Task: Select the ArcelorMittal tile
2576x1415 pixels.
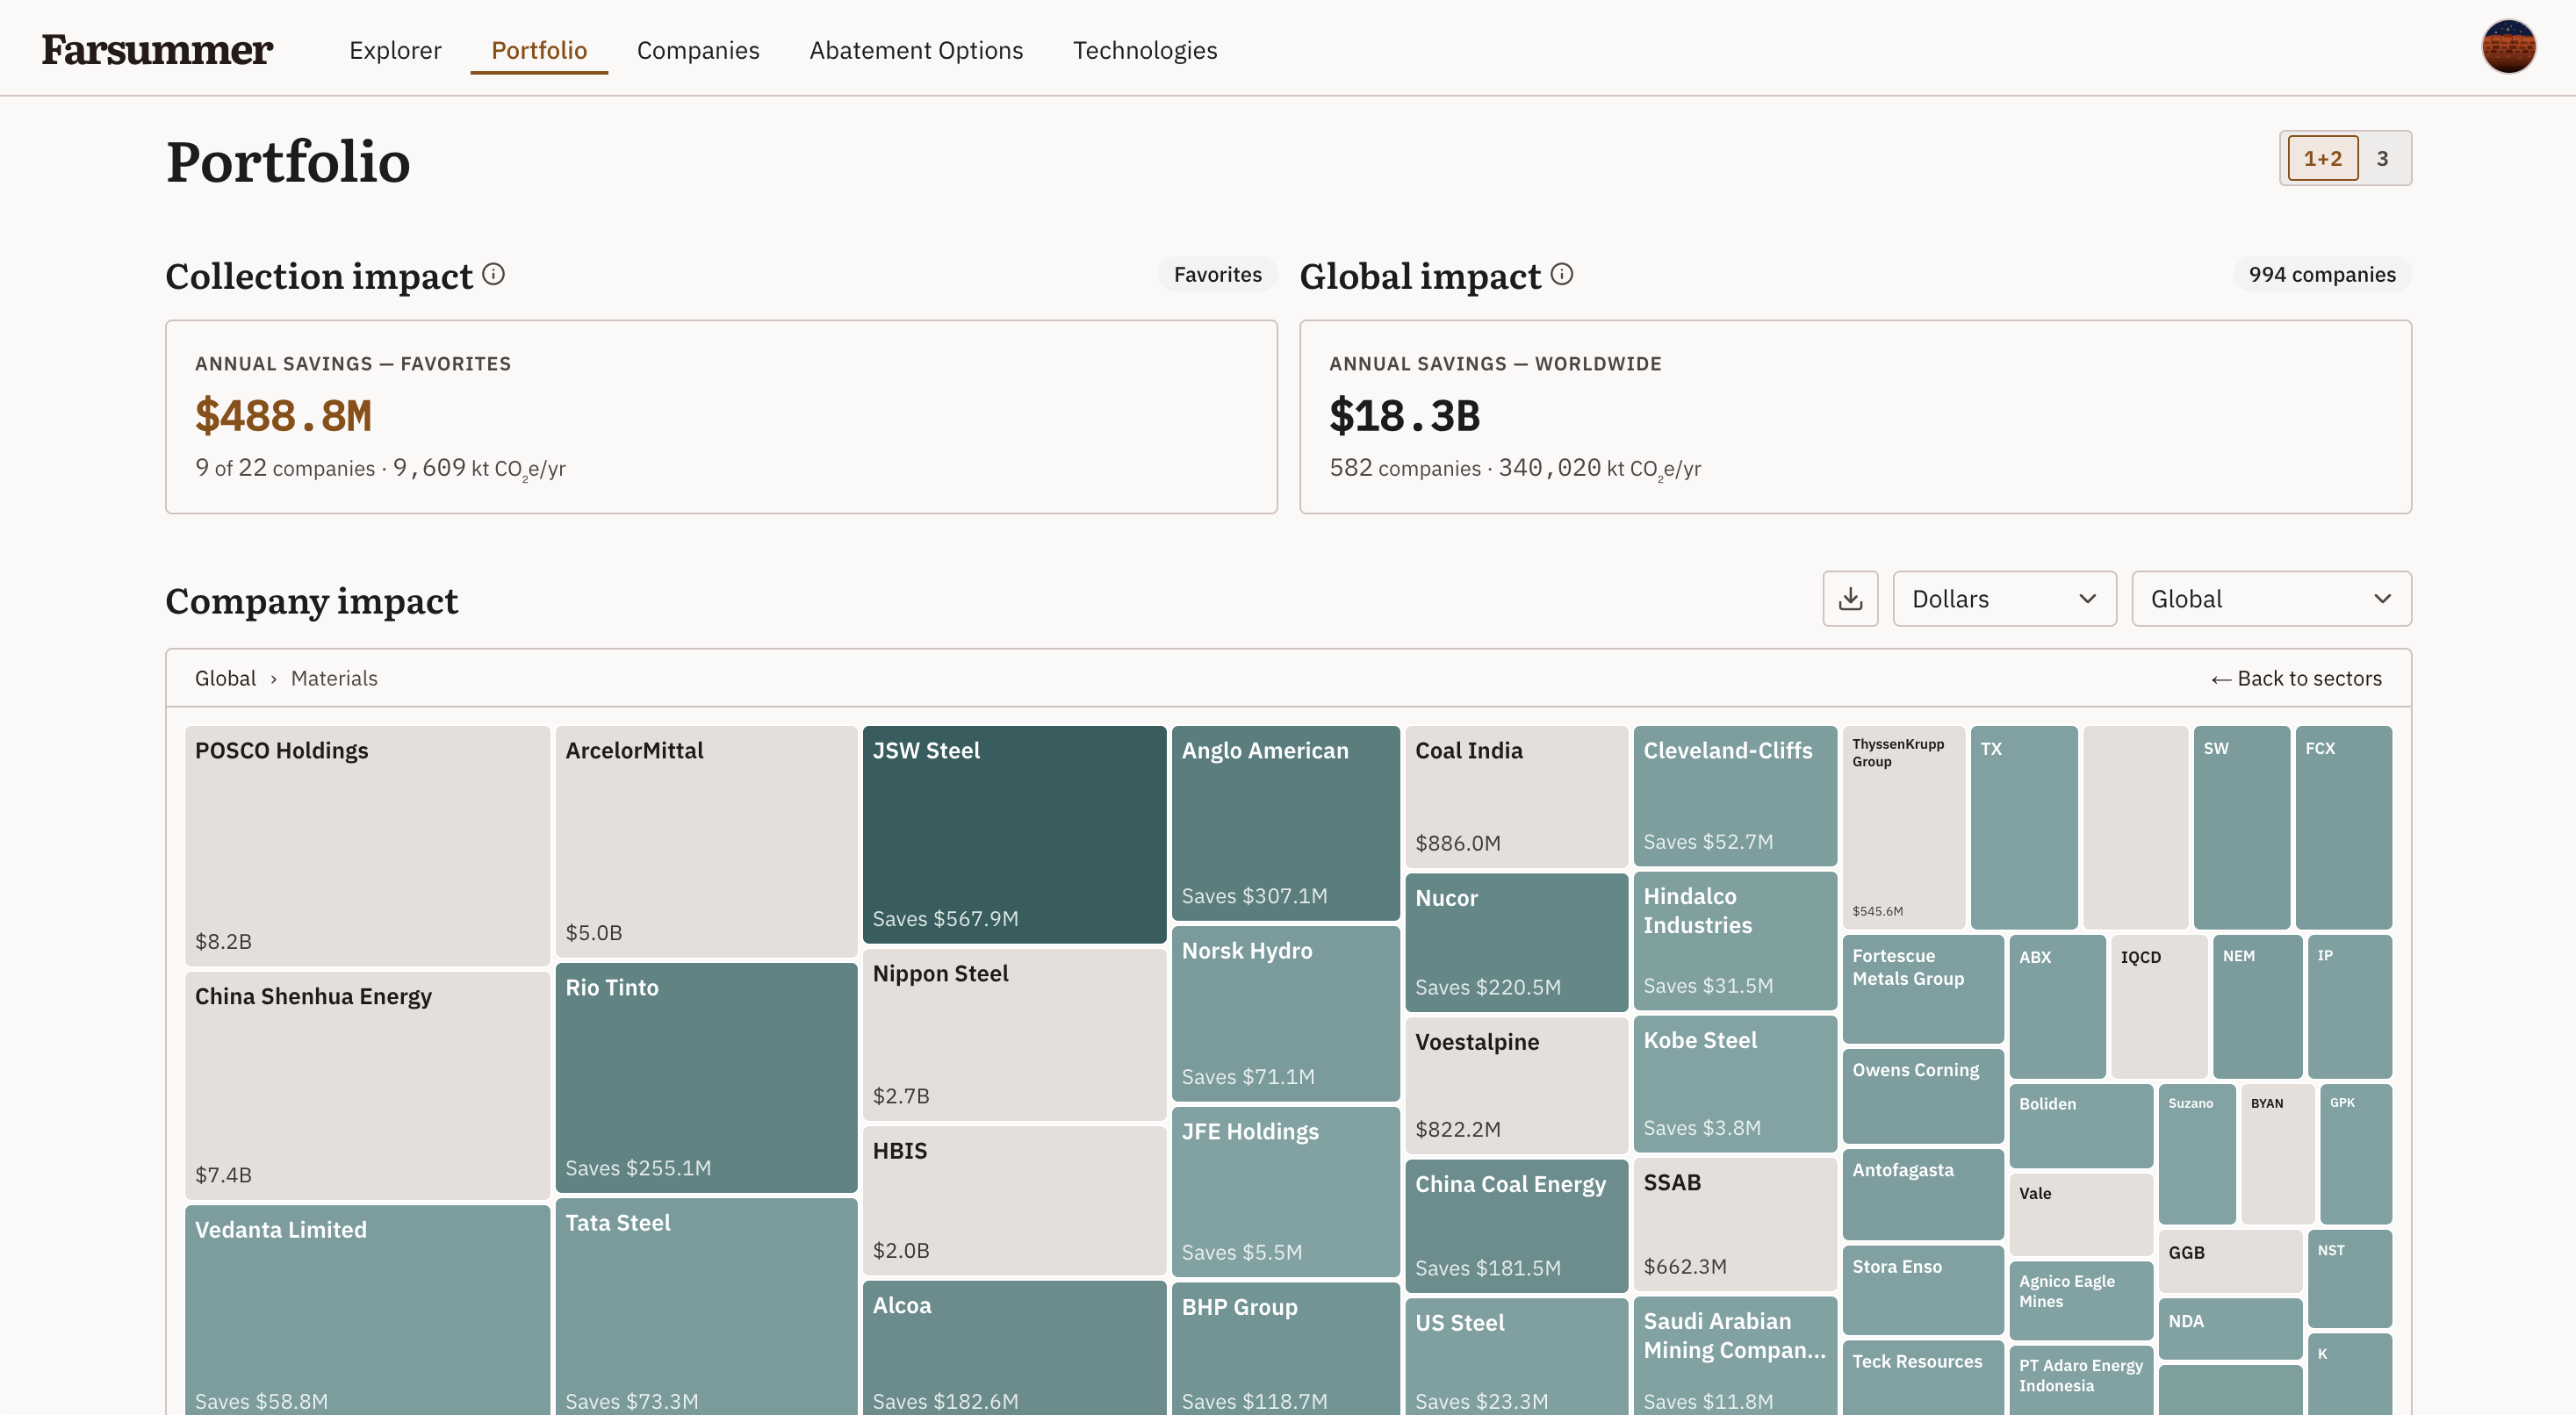Action: pyautogui.click(x=706, y=841)
